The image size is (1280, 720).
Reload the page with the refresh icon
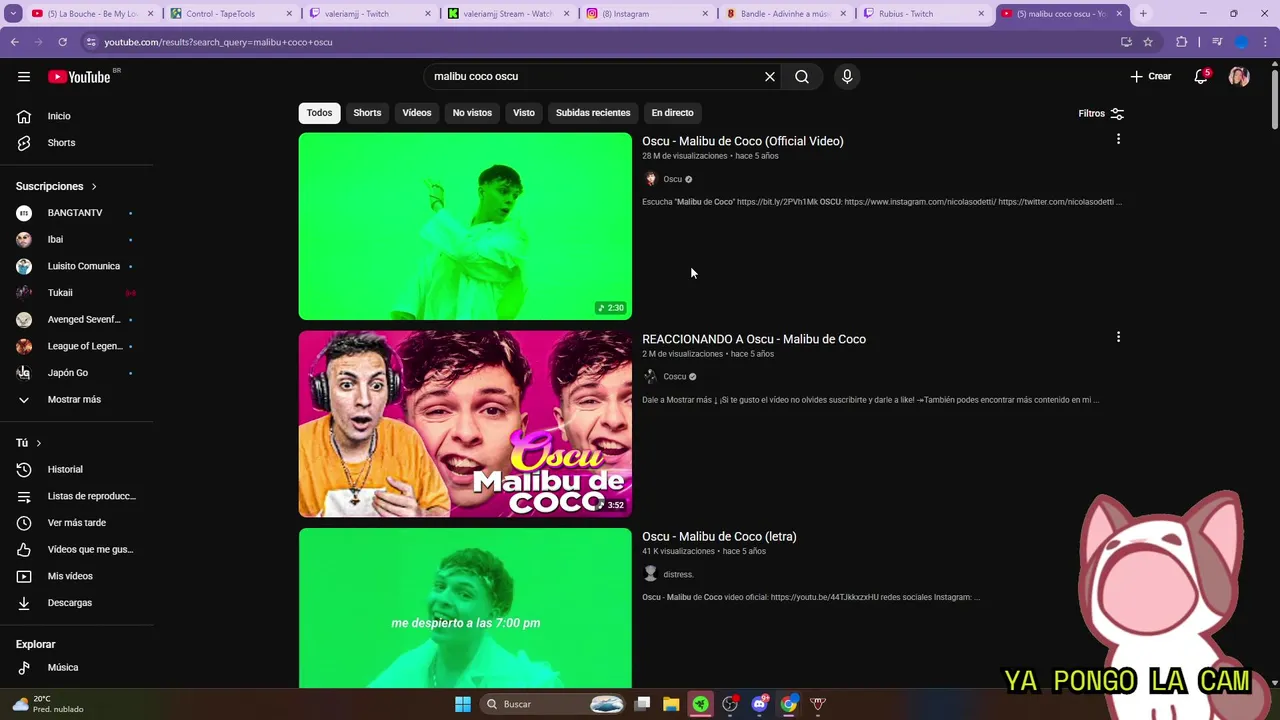[62, 42]
